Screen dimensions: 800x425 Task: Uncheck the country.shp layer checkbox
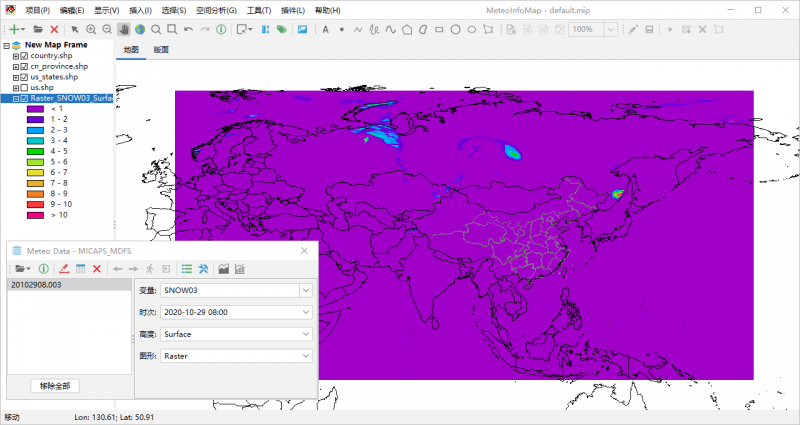point(24,56)
